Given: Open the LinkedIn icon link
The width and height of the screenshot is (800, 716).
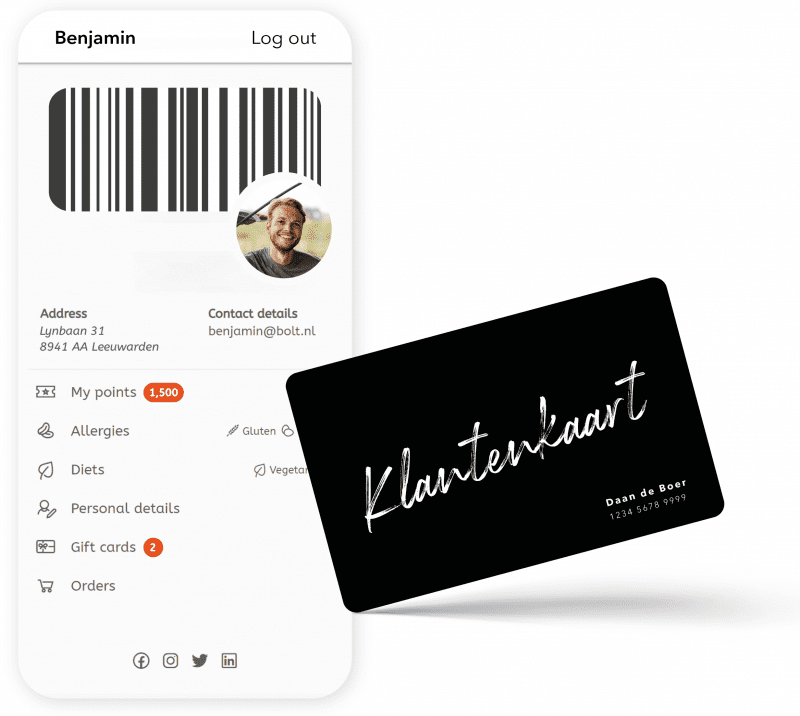Looking at the screenshot, I should pos(229,660).
